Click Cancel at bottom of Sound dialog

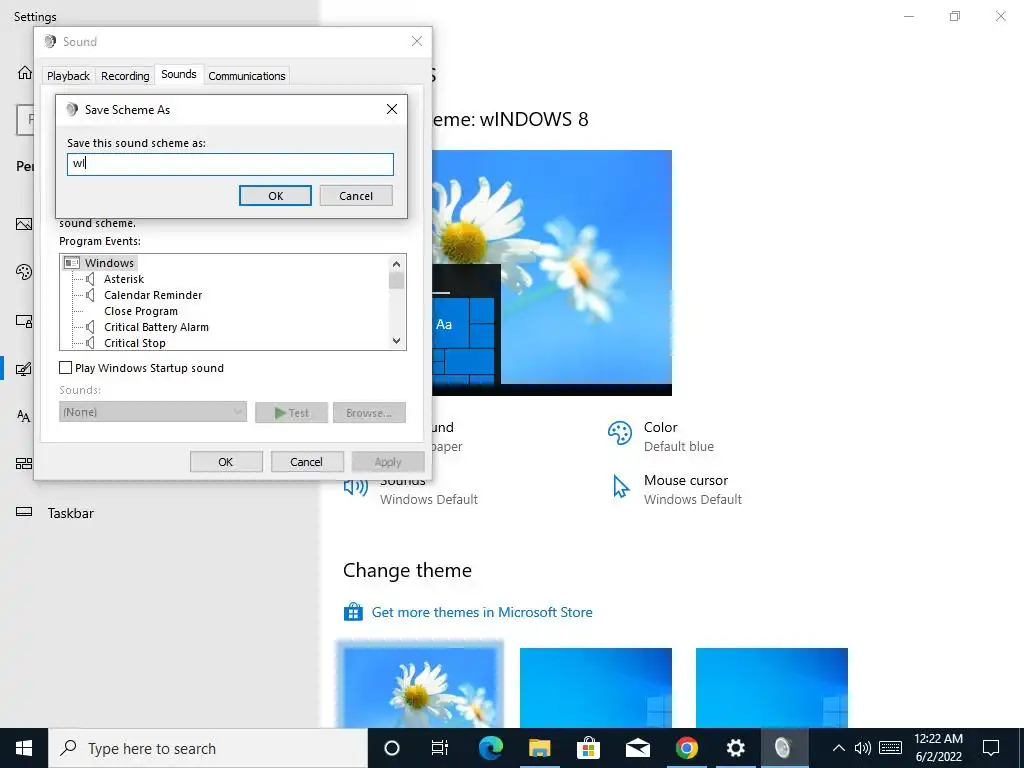tap(306, 462)
